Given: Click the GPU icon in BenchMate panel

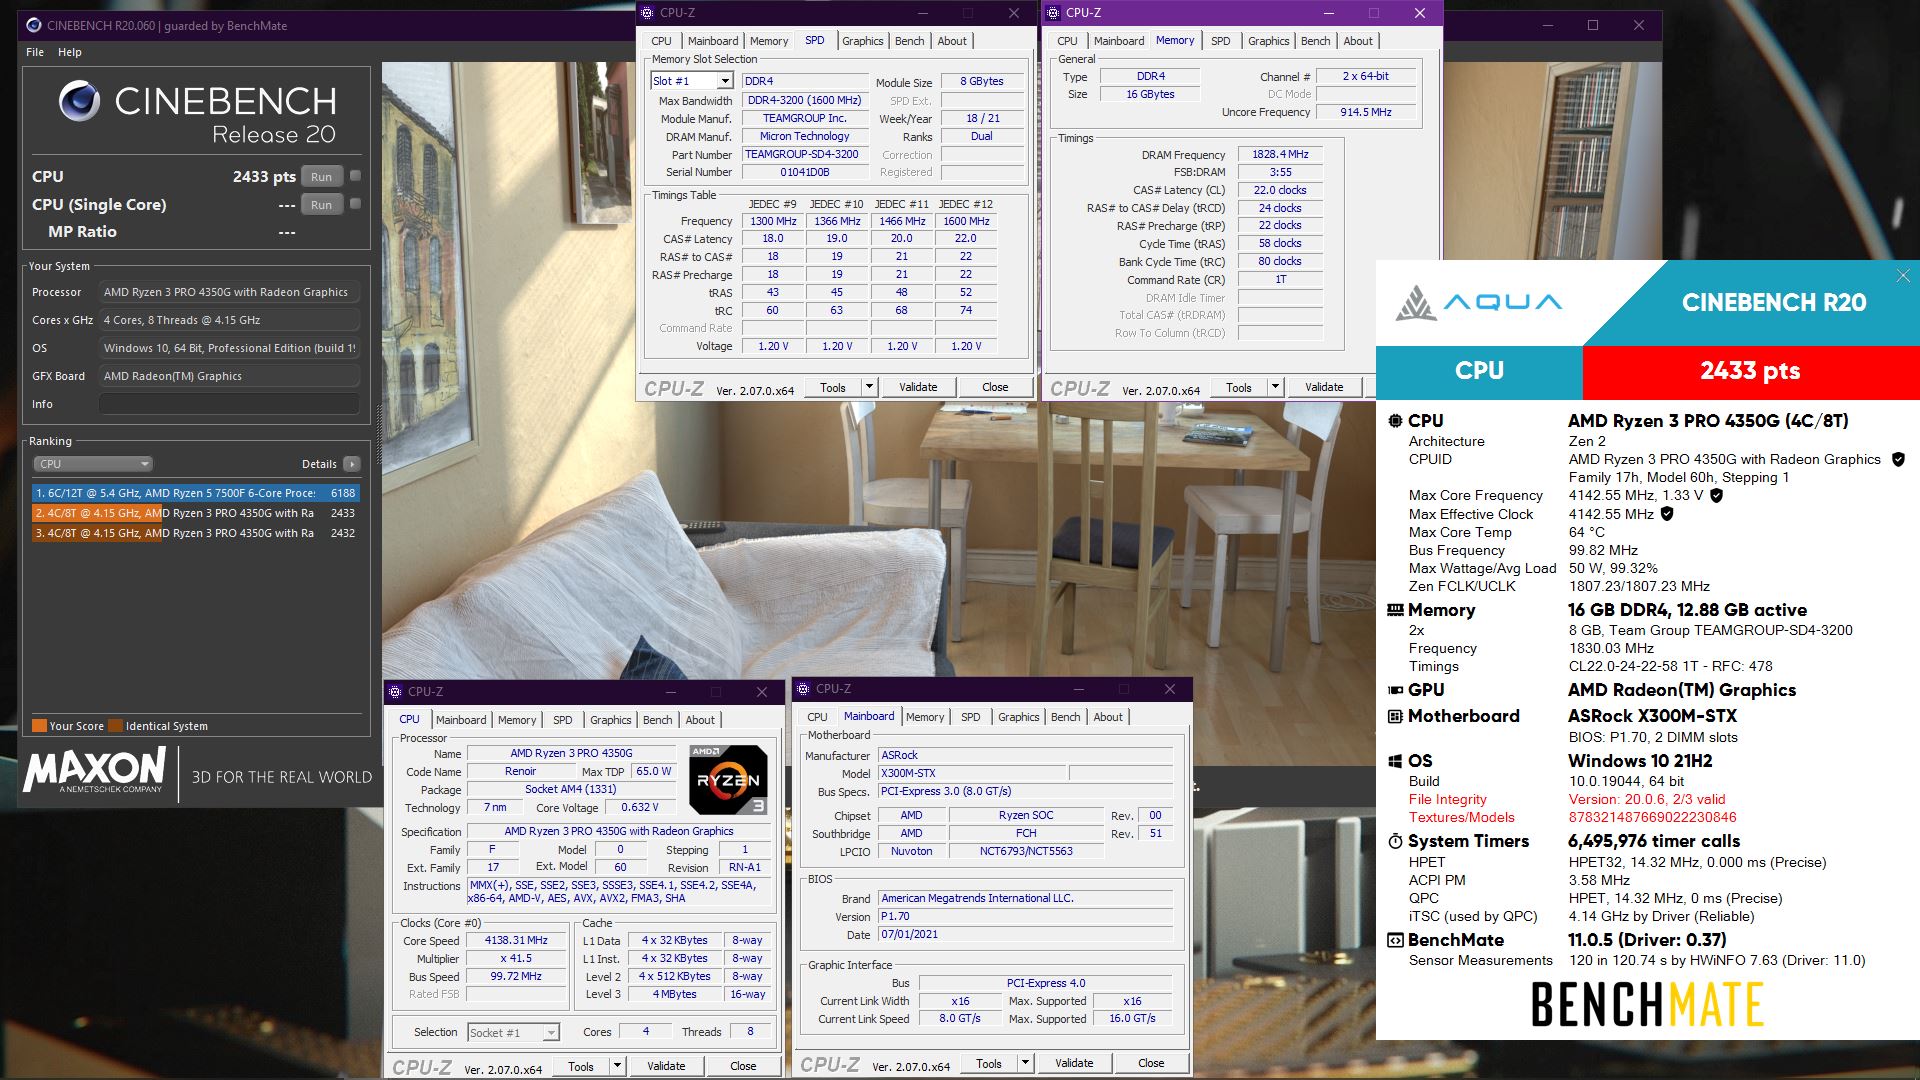Looking at the screenshot, I should point(1395,690).
